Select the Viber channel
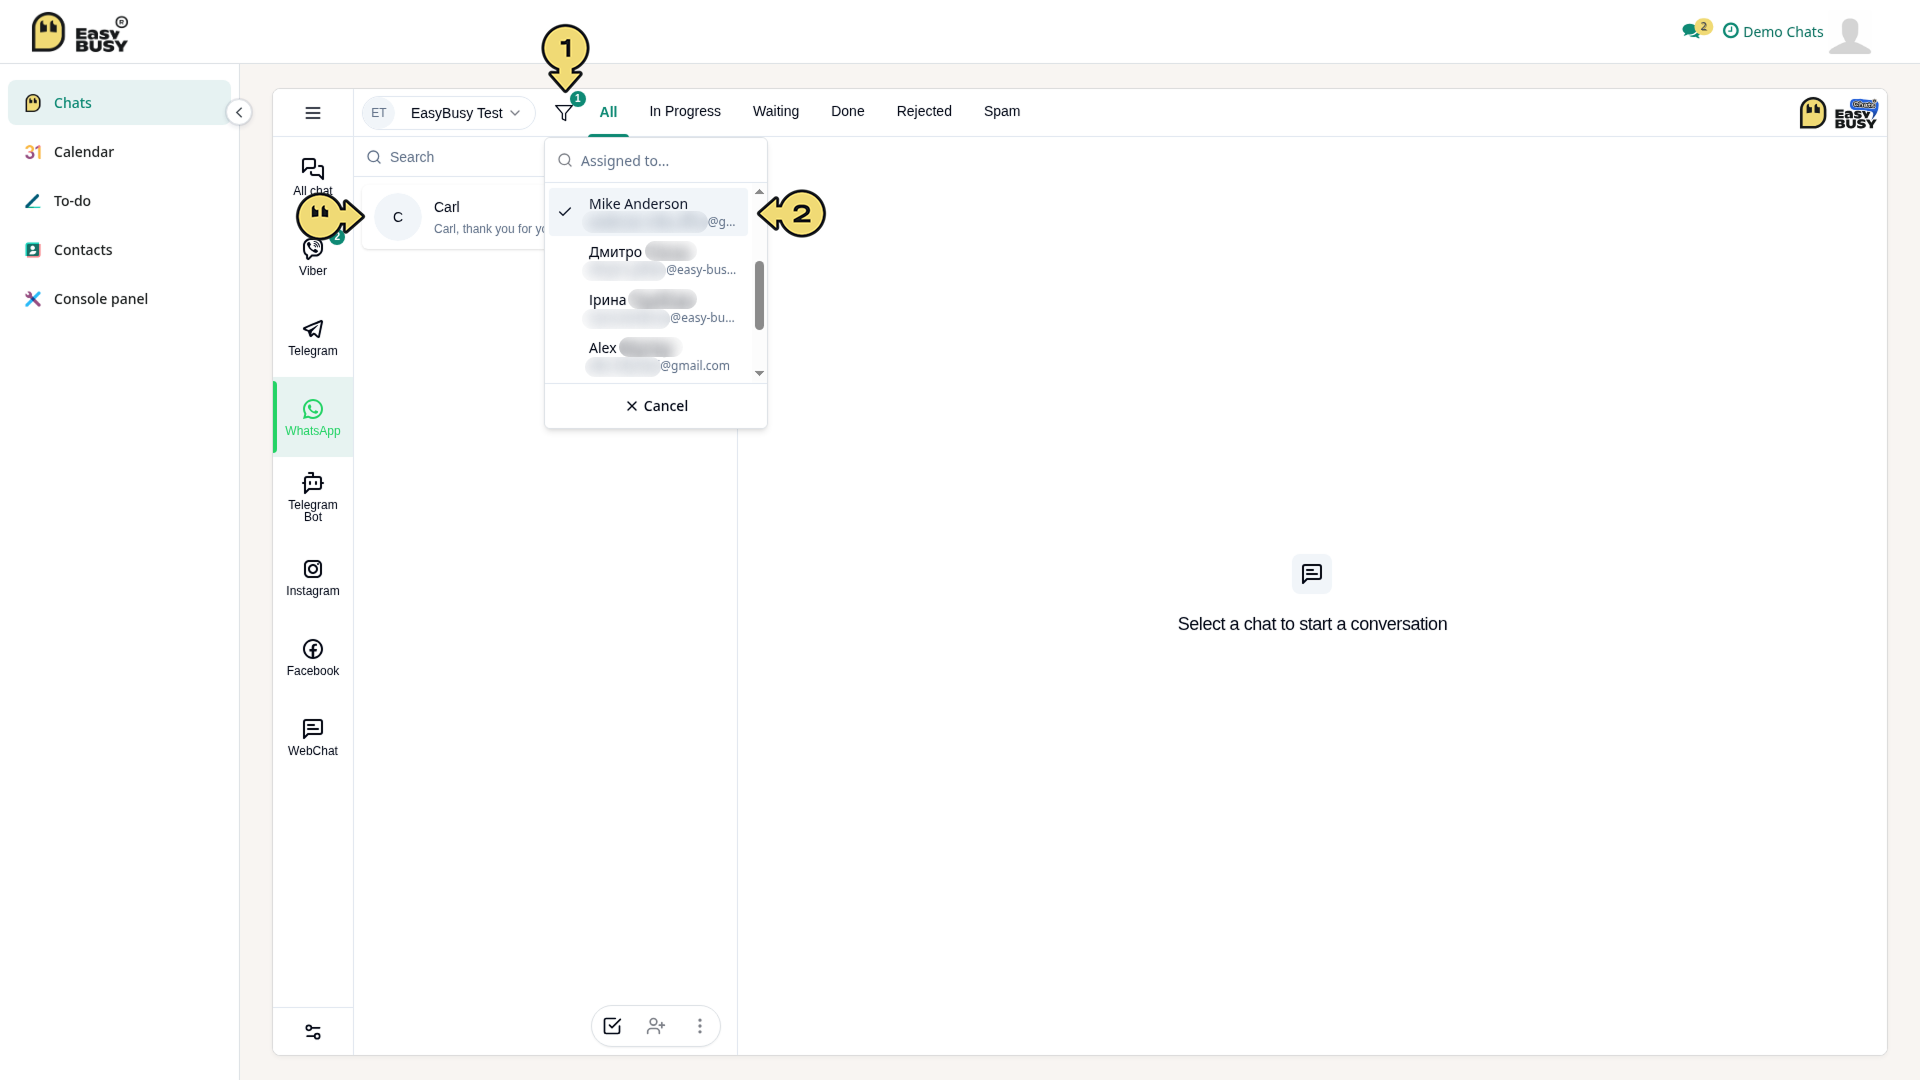Viewport: 1920px width, 1080px height. (313, 257)
